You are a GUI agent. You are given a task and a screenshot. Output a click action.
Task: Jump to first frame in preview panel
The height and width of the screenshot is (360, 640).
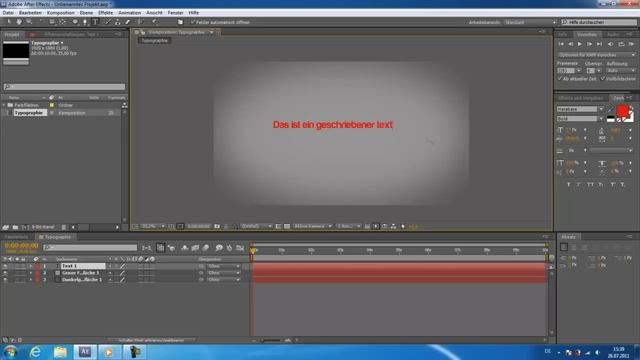561,44
